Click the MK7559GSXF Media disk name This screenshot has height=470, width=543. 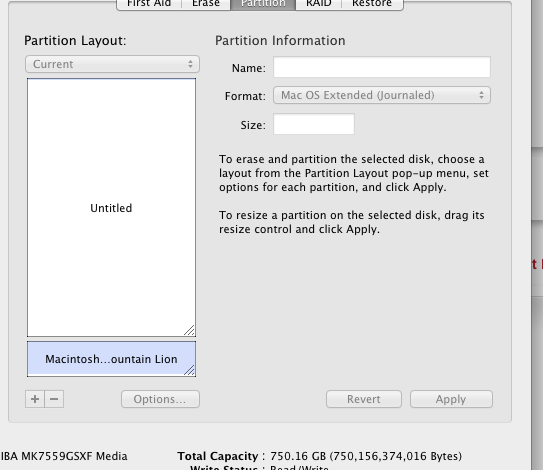pyautogui.click(x=64, y=456)
